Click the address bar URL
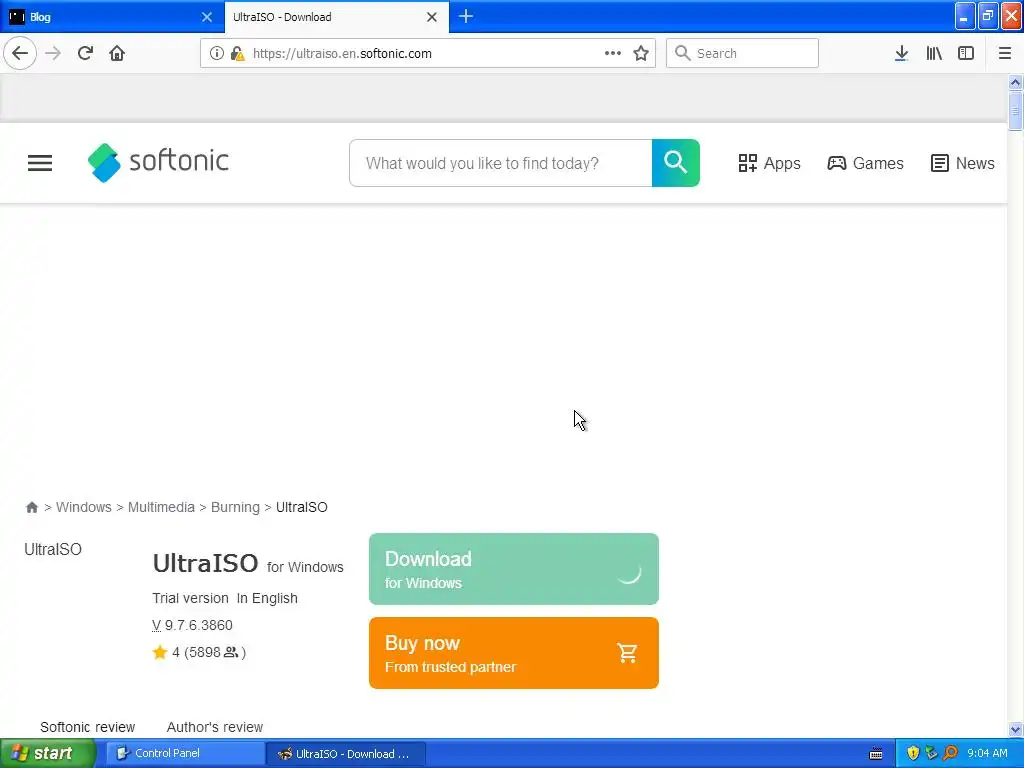This screenshot has height=768, width=1024. click(x=342, y=54)
